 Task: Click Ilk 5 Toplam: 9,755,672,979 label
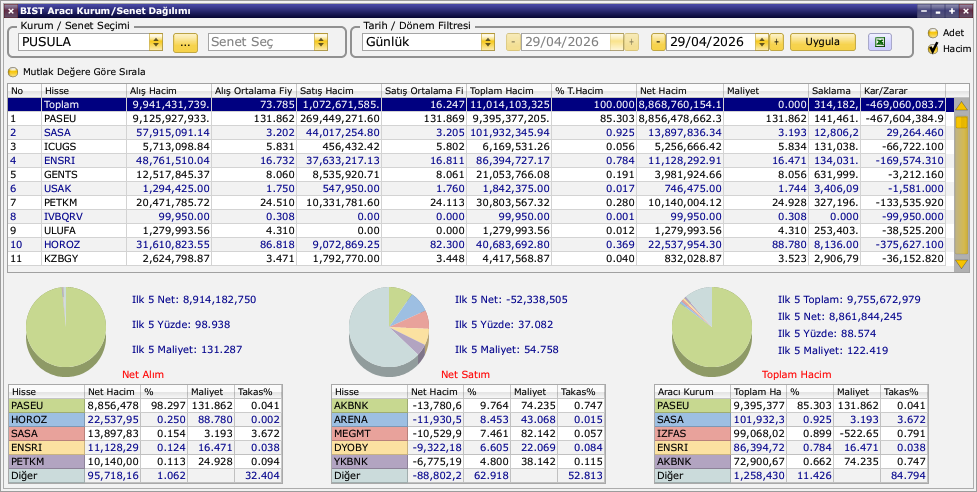click(849, 300)
